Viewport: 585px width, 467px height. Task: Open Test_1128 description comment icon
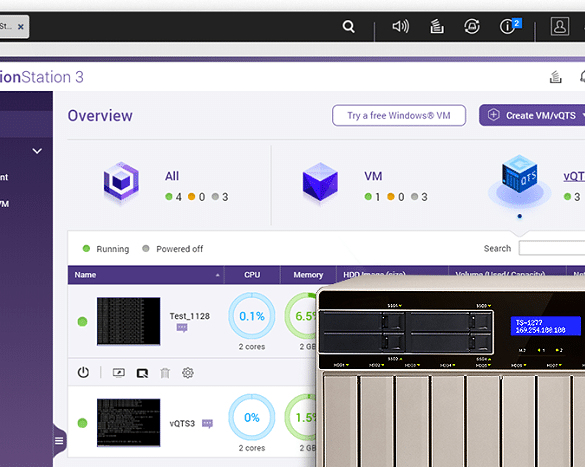point(182,328)
